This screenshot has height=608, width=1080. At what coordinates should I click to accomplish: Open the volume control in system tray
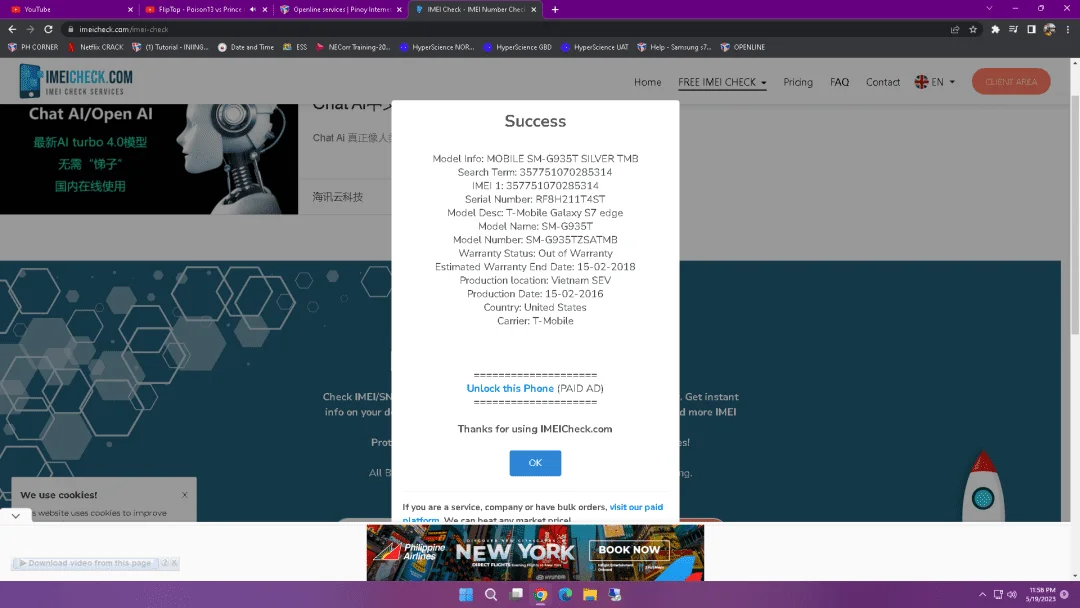1011,594
